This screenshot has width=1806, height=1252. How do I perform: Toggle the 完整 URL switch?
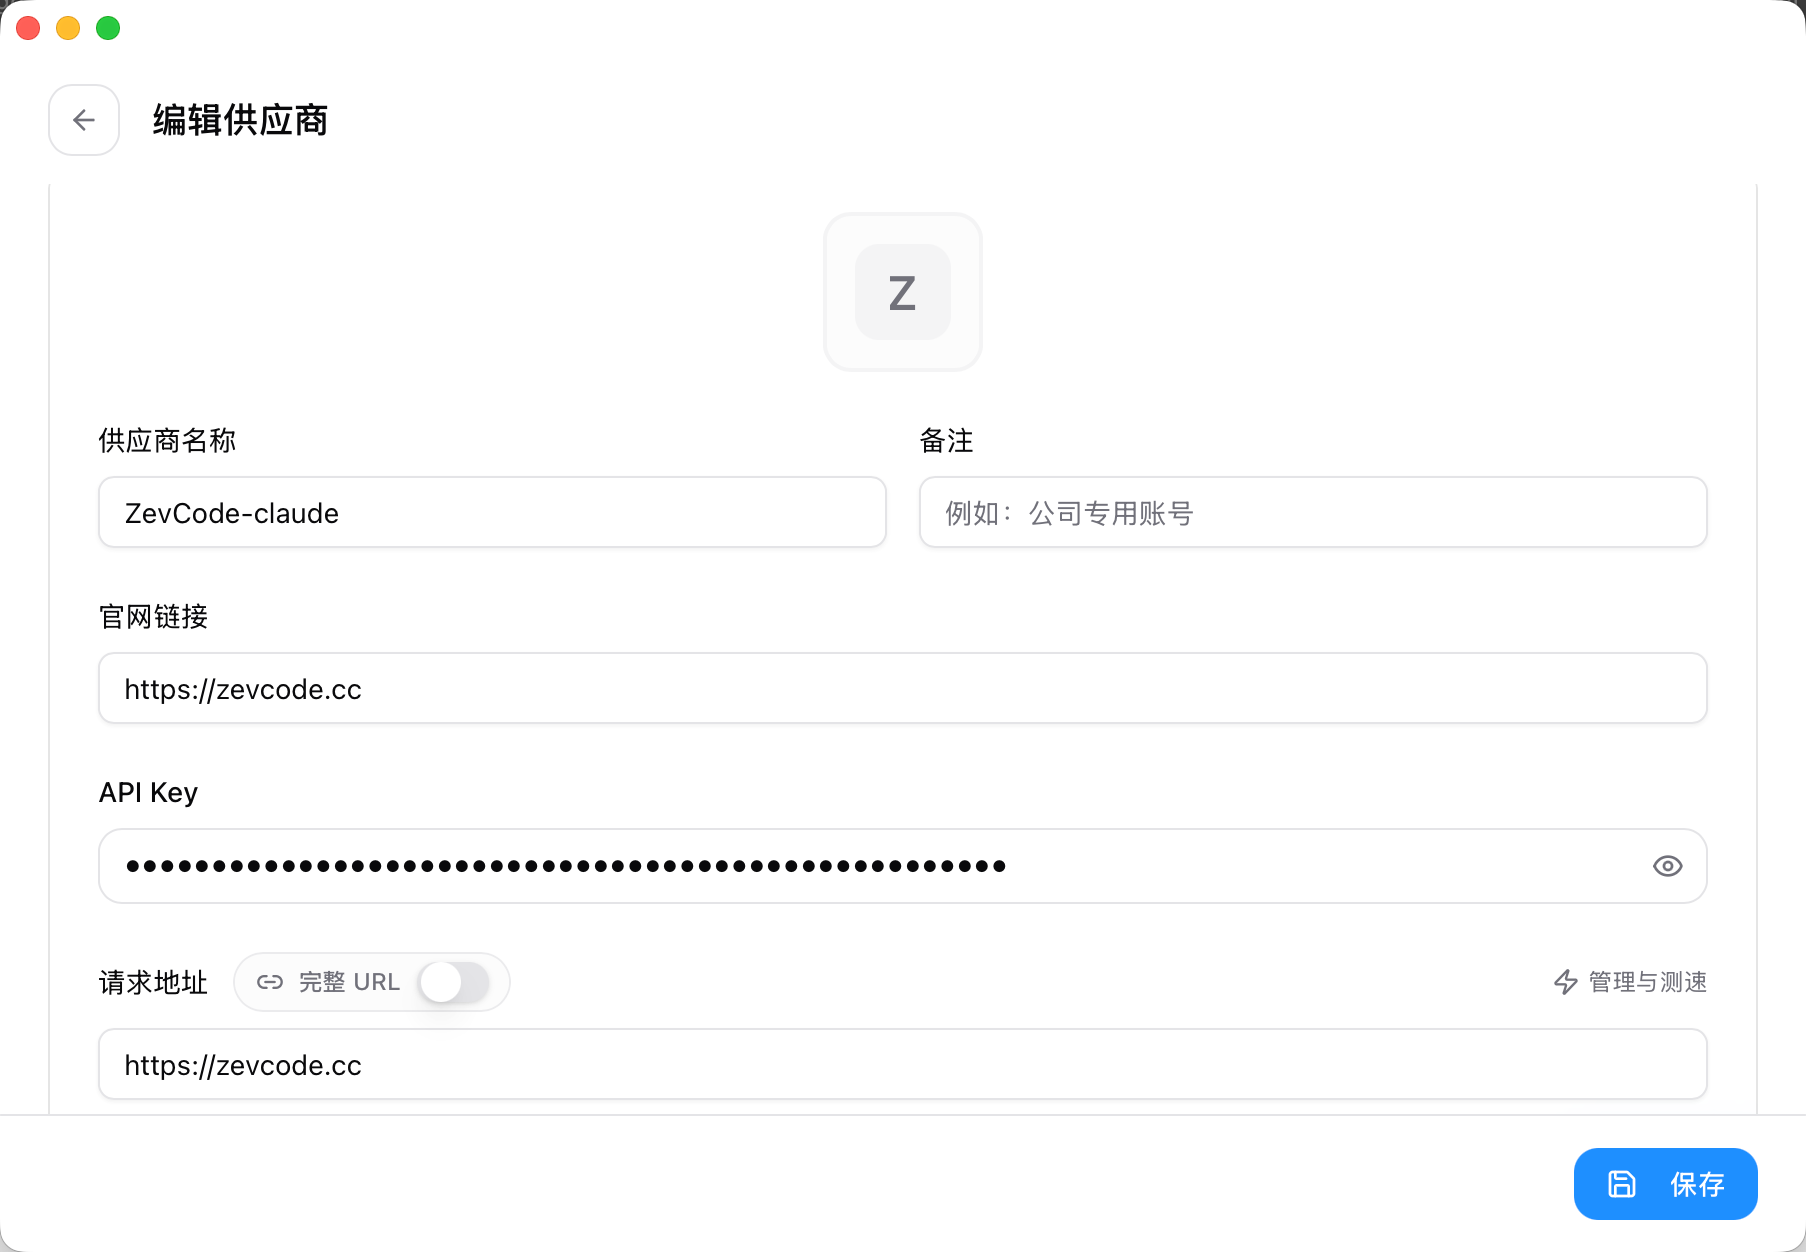[x=454, y=982]
